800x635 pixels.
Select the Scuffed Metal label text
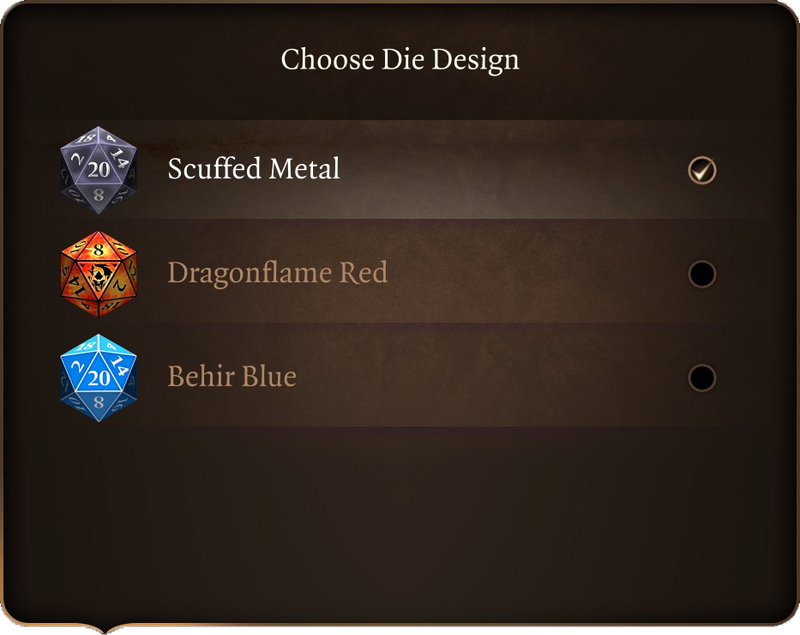253,169
